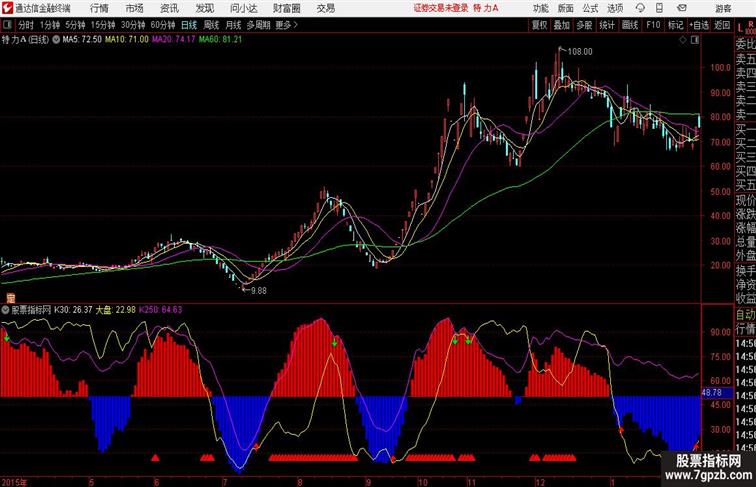The image size is (756, 487).
Task: Click the 48.78 value marker on indicator axis
Action: coord(712,393)
